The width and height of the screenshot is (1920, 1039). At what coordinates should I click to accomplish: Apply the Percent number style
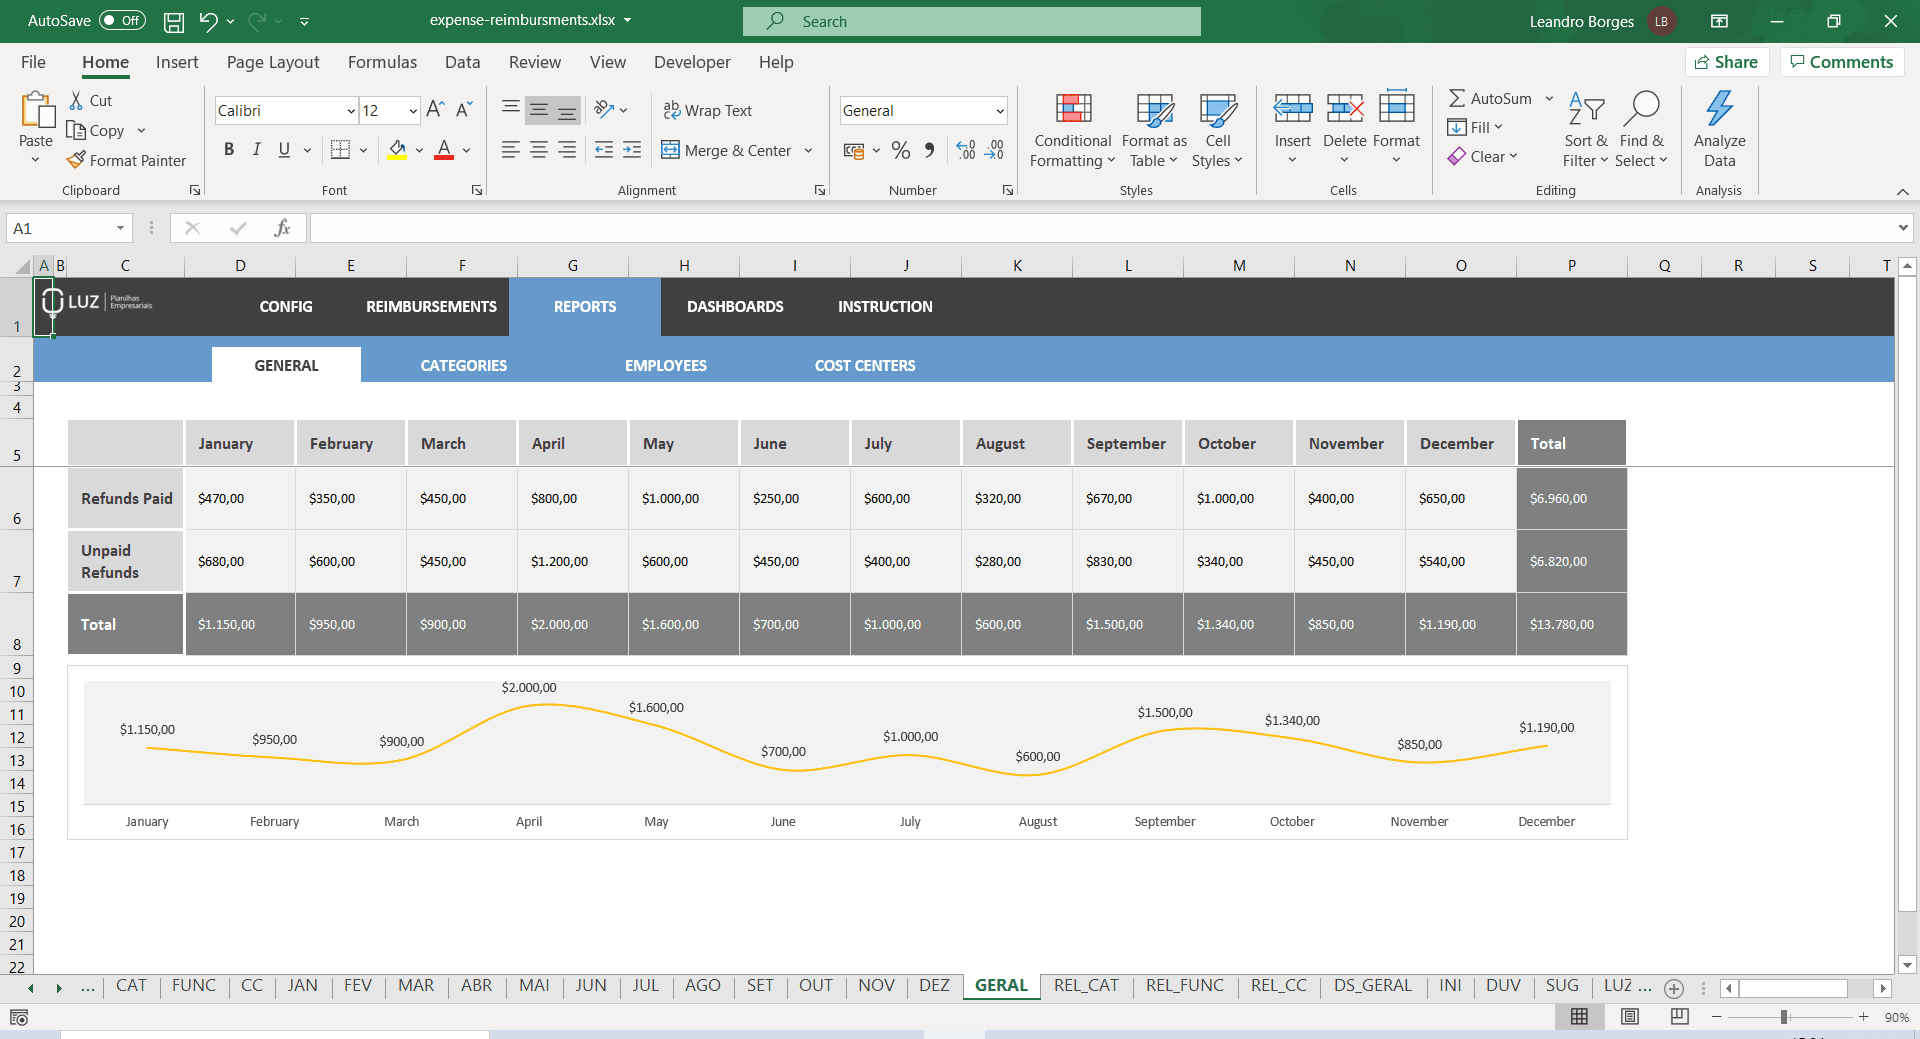pyautogui.click(x=901, y=150)
